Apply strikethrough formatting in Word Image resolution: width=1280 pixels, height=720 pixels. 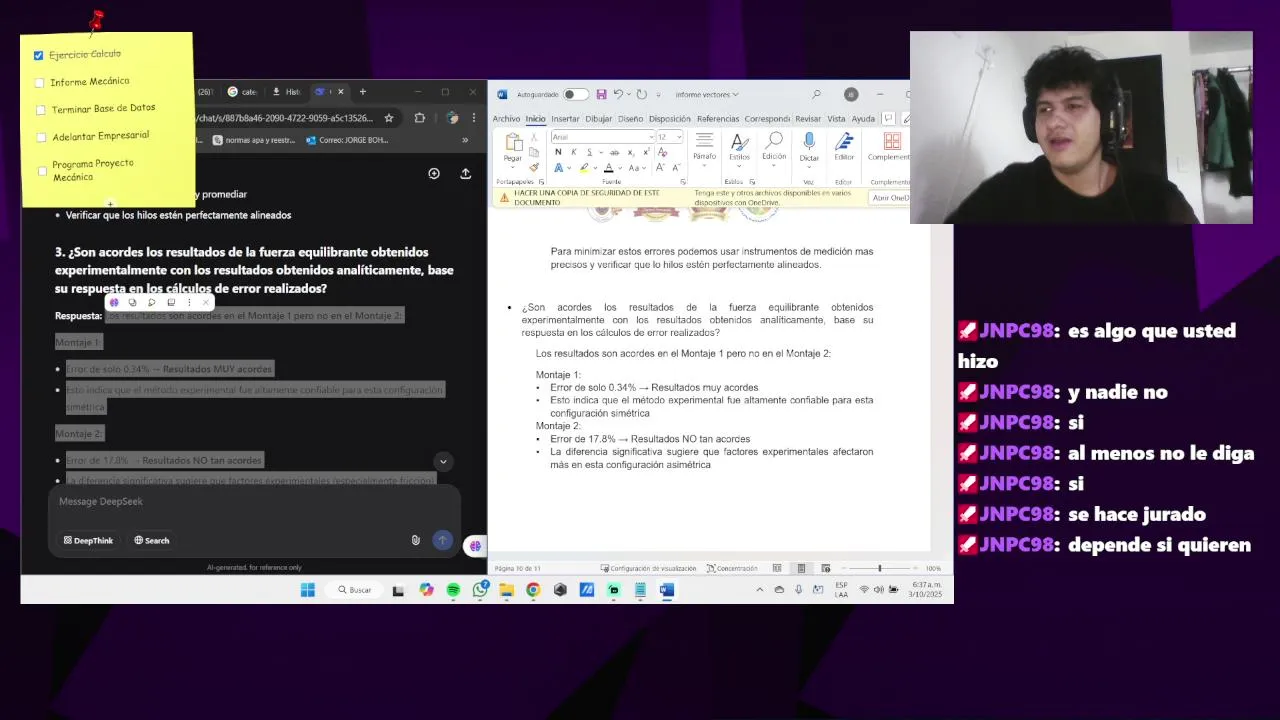coord(614,152)
